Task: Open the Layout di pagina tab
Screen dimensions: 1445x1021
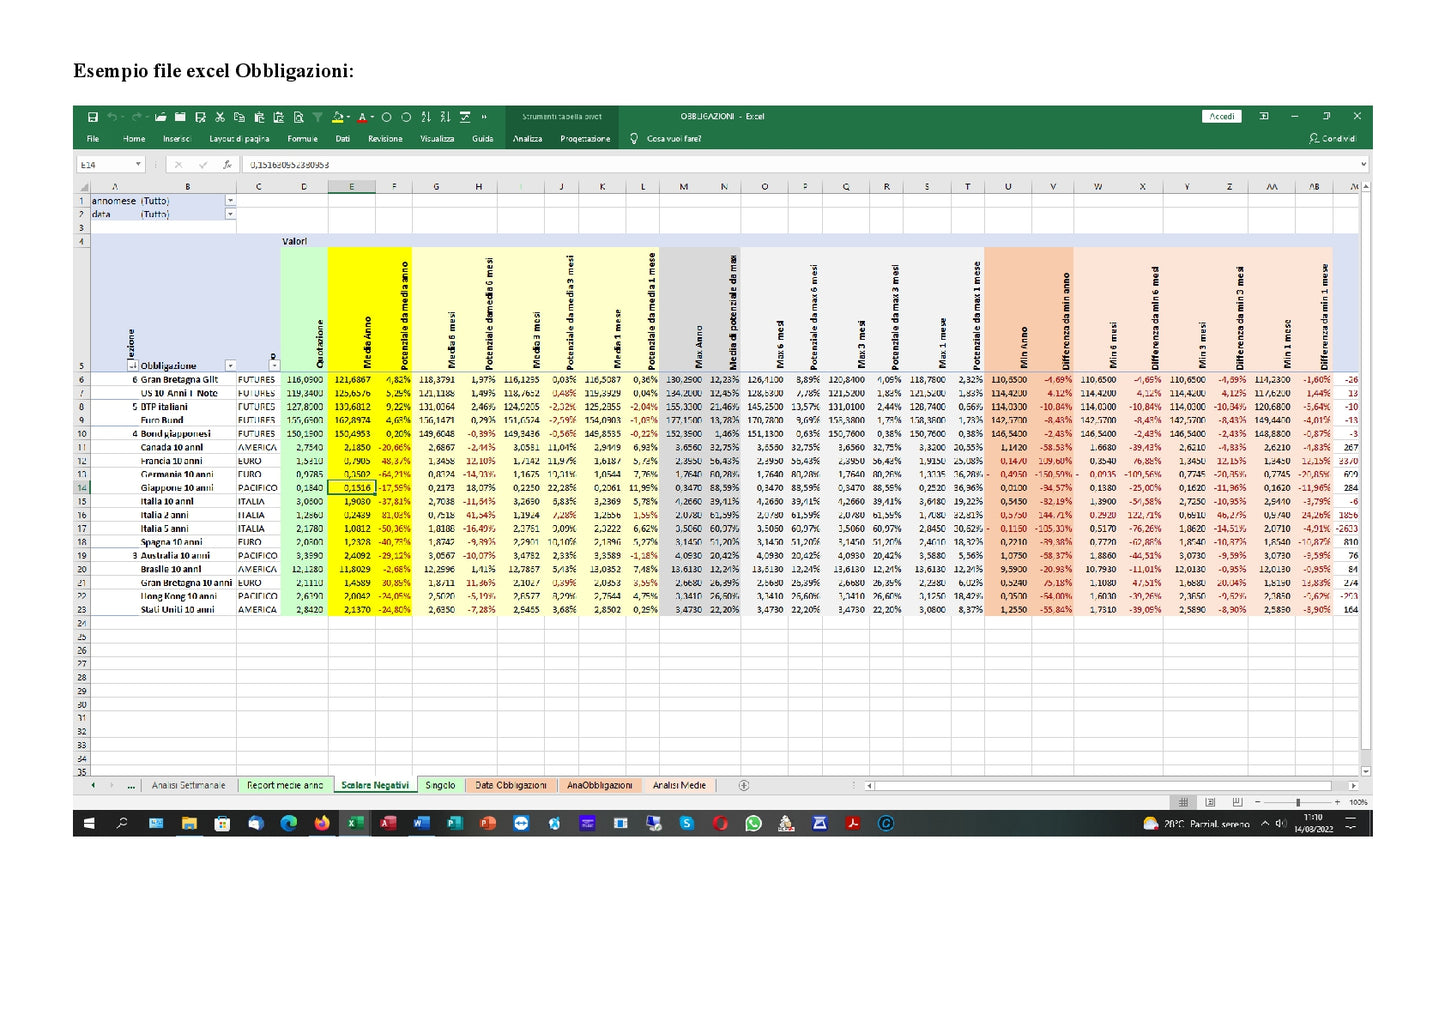Action: click(x=239, y=139)
